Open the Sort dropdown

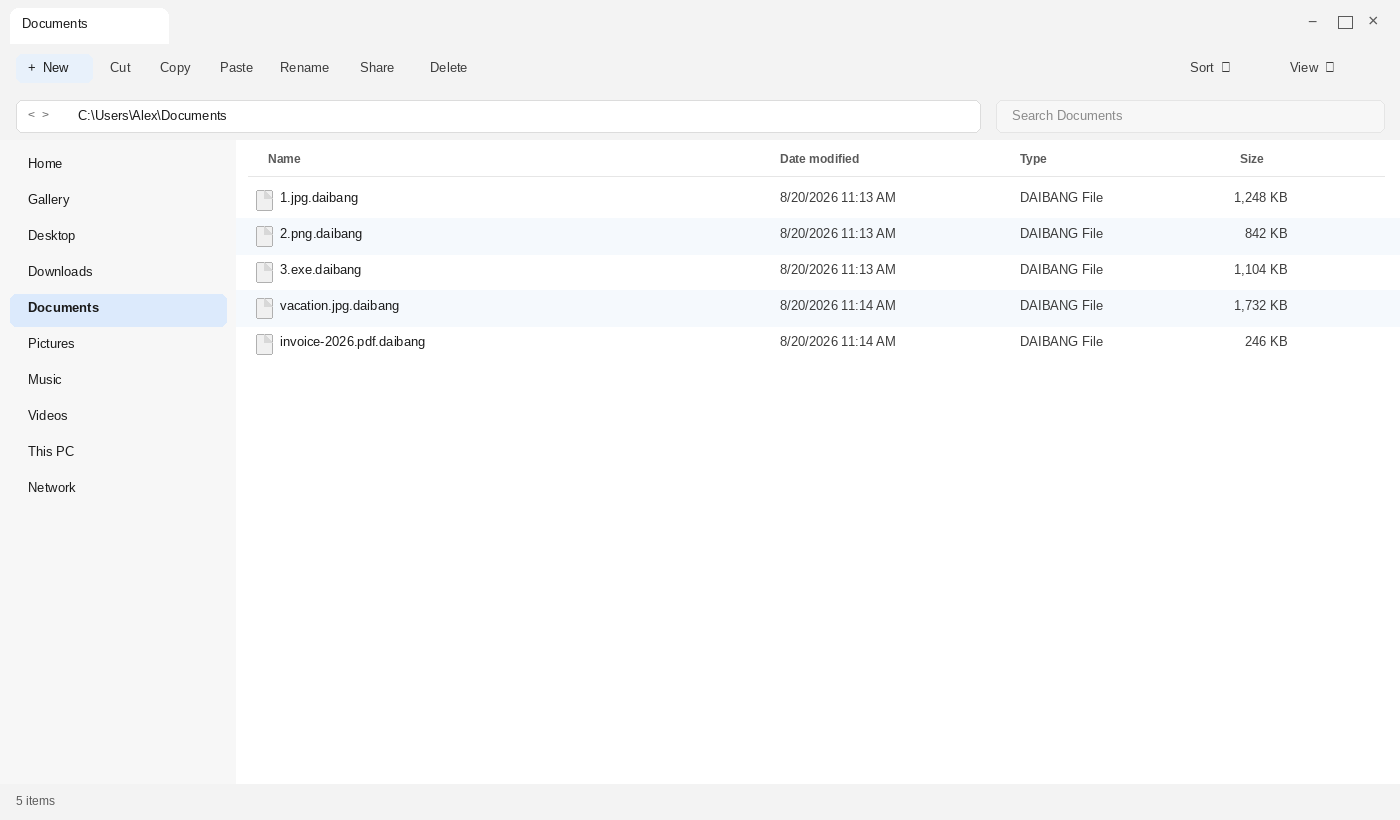[1210, 68]
